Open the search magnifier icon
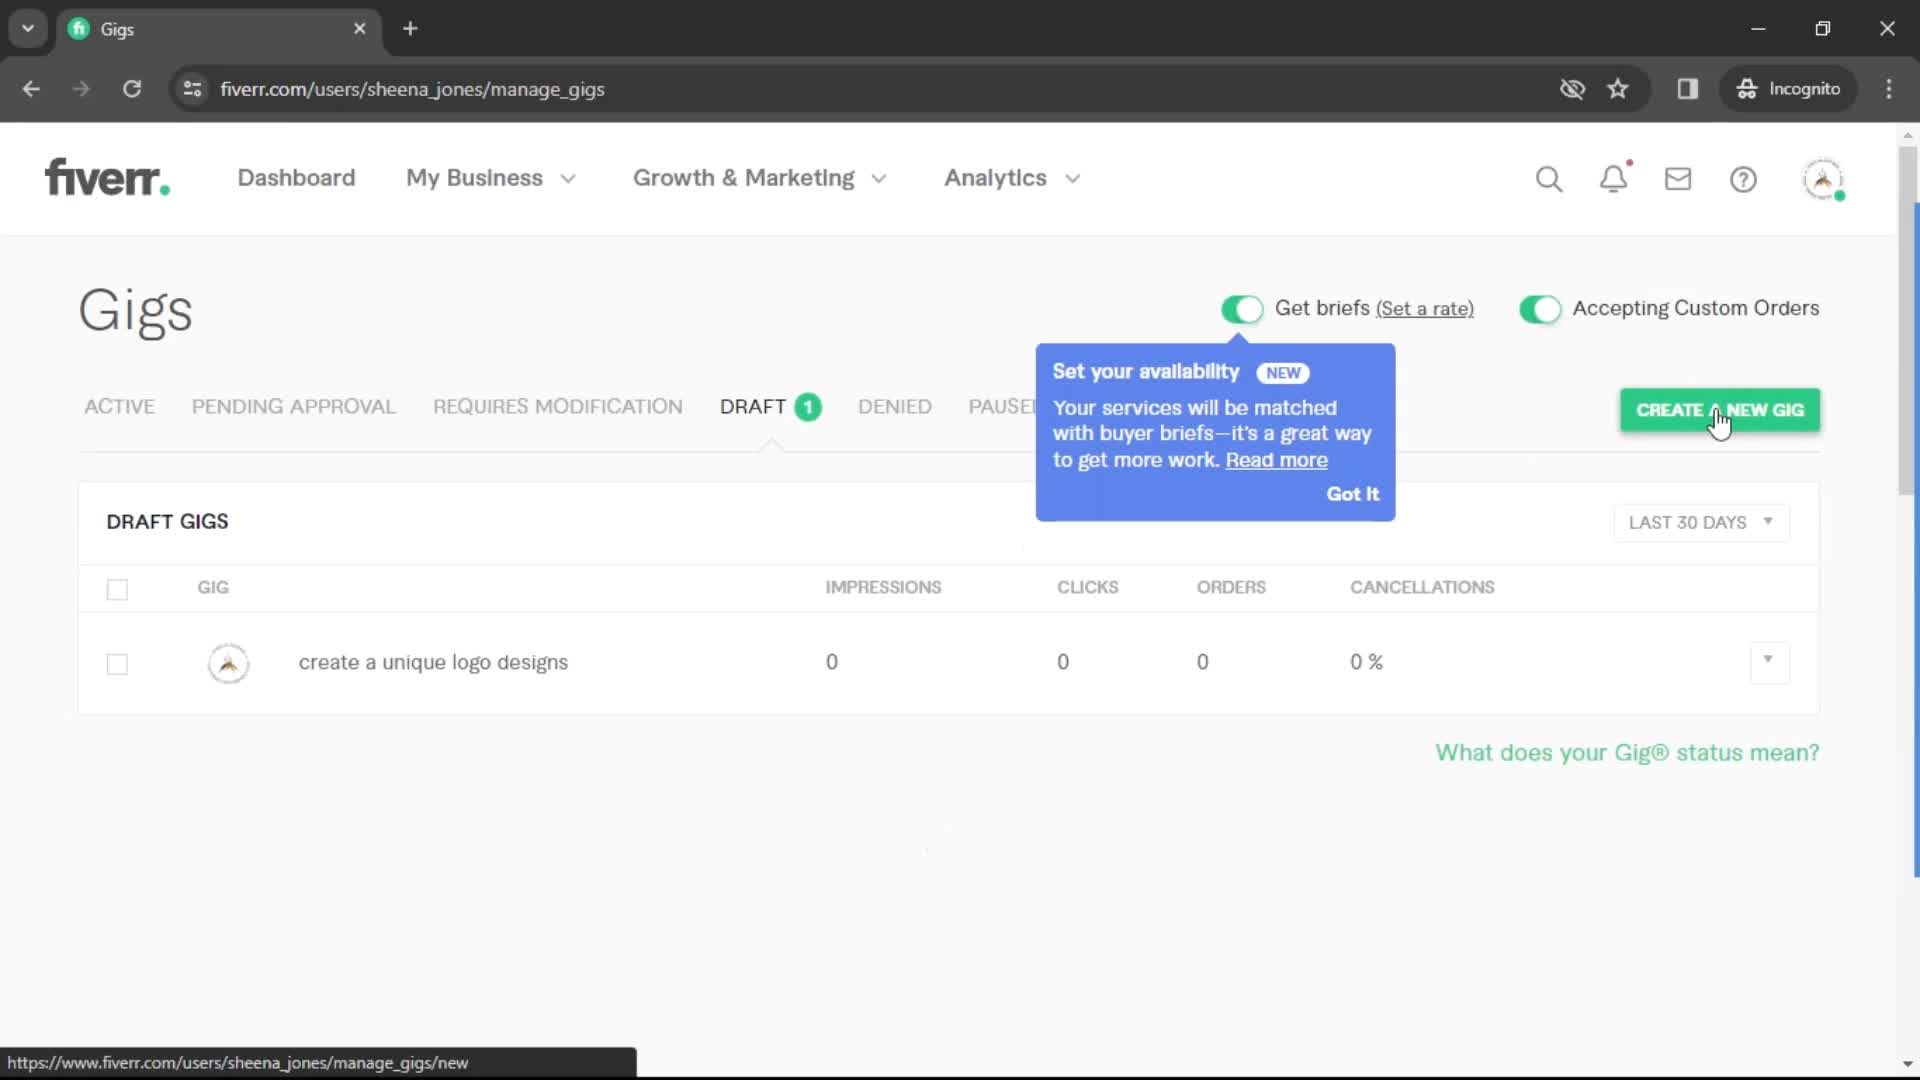Image resolution: width=1920 pixels, height=1080 pixels. [1549, 179]
